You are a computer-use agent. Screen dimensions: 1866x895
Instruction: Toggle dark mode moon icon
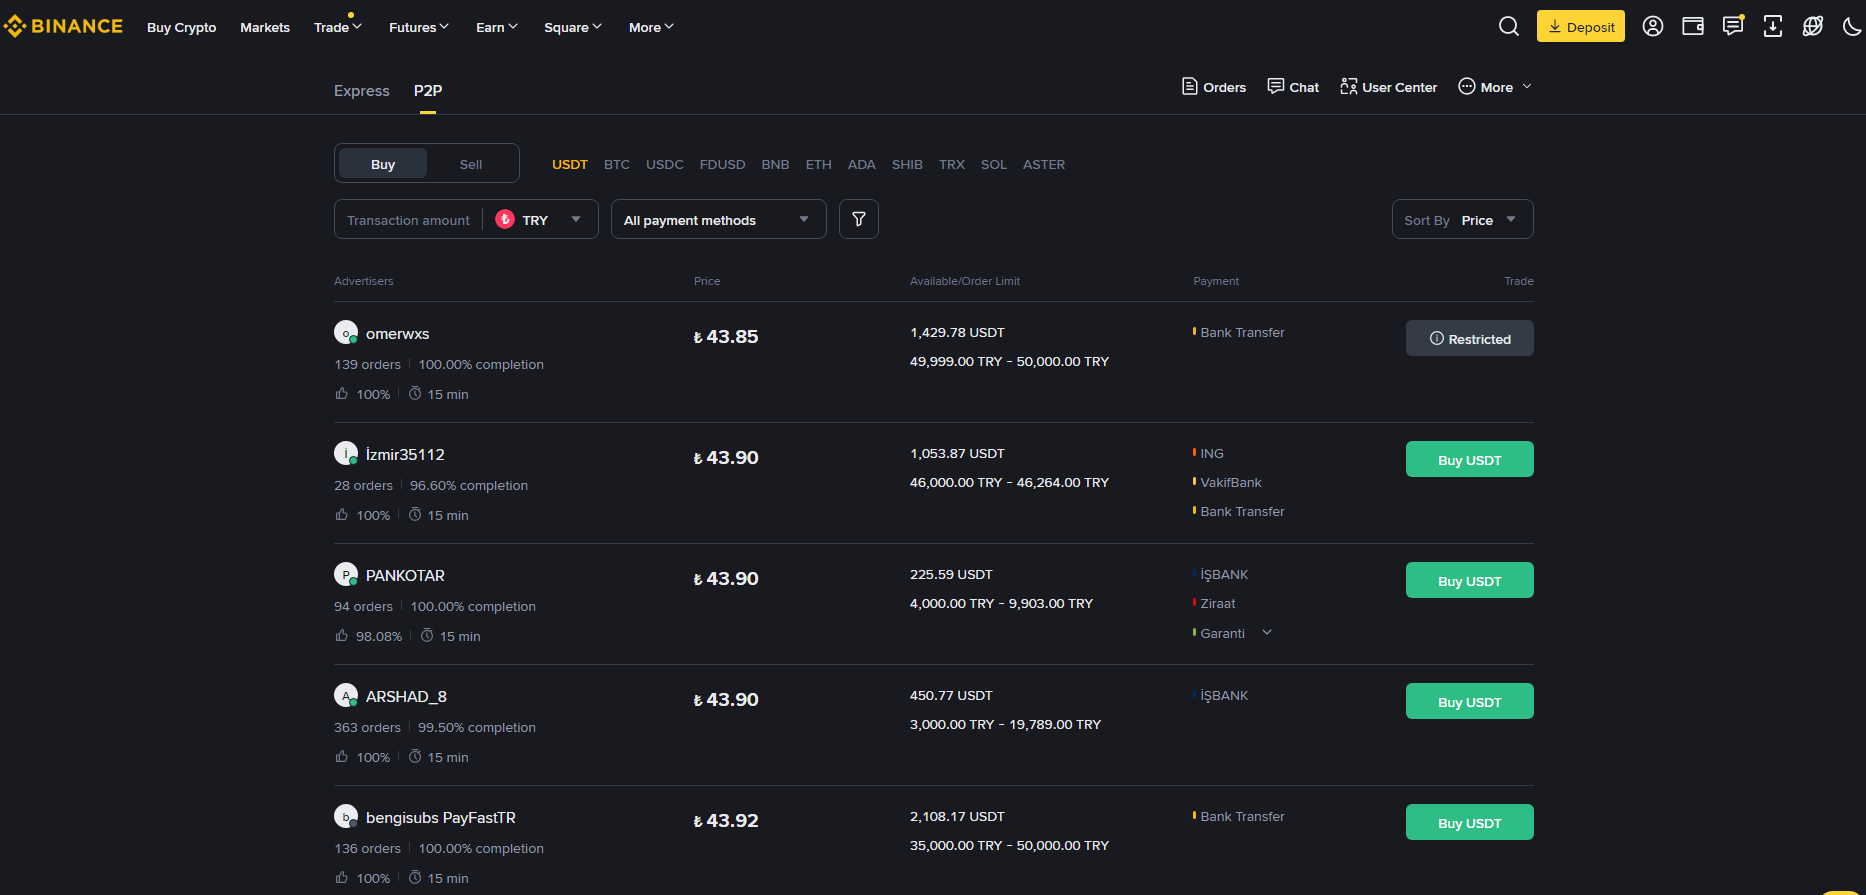coord(1852,27)
